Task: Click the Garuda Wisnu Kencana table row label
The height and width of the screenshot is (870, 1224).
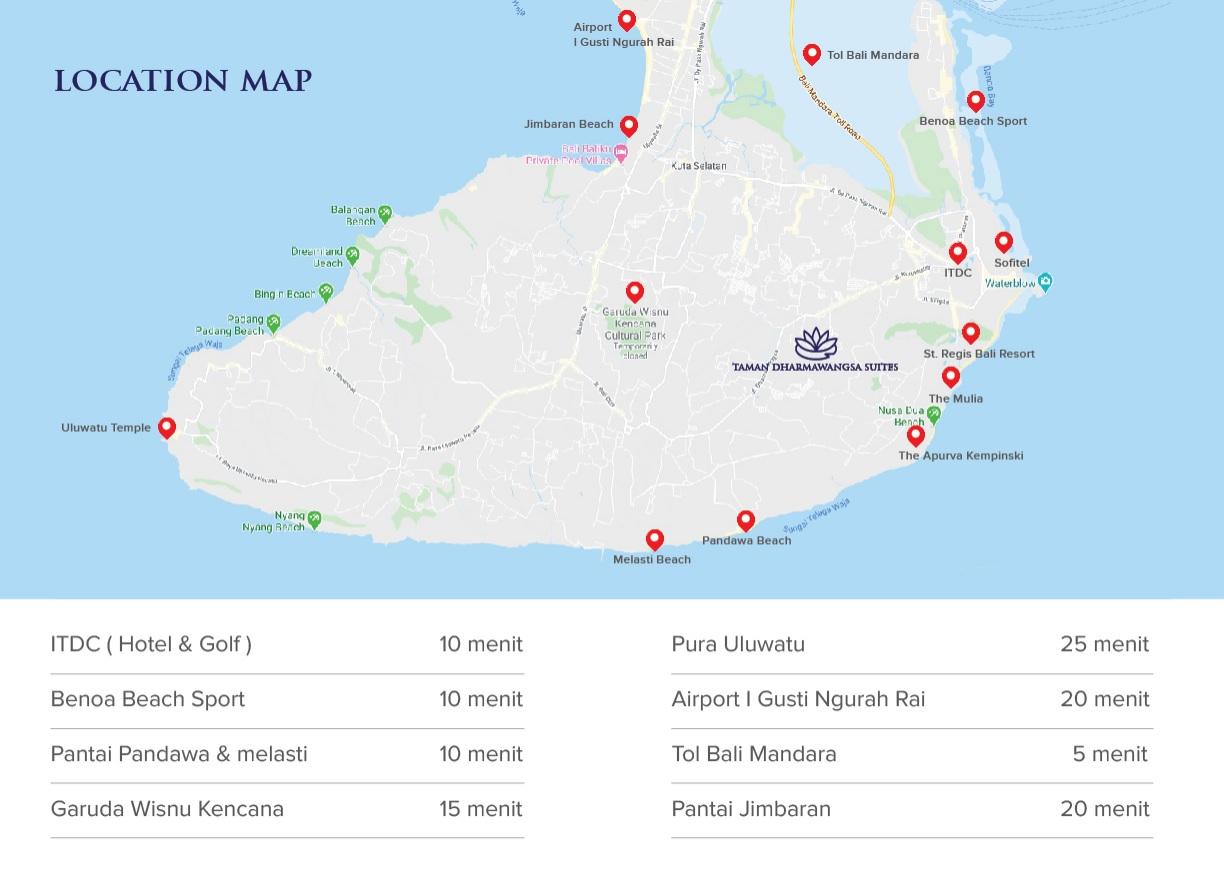Action: pyautogui.click(x=167, y=809)
